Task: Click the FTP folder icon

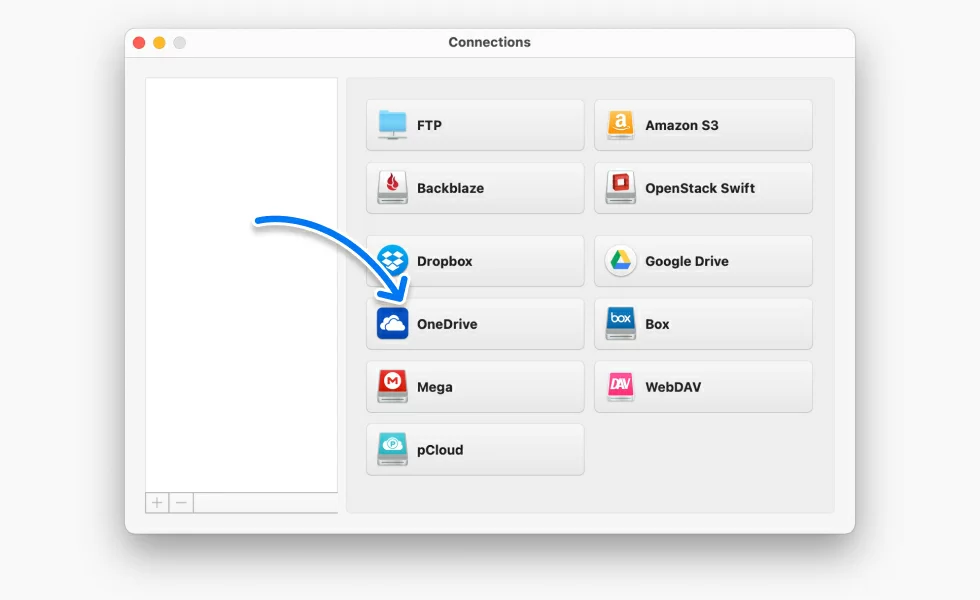Action: 393,125
